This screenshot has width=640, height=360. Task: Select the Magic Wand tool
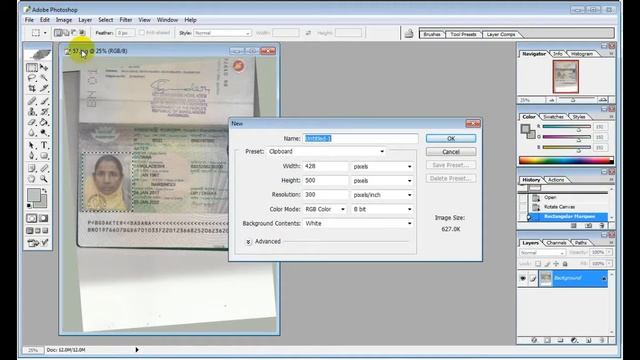(x=44, y=78)
